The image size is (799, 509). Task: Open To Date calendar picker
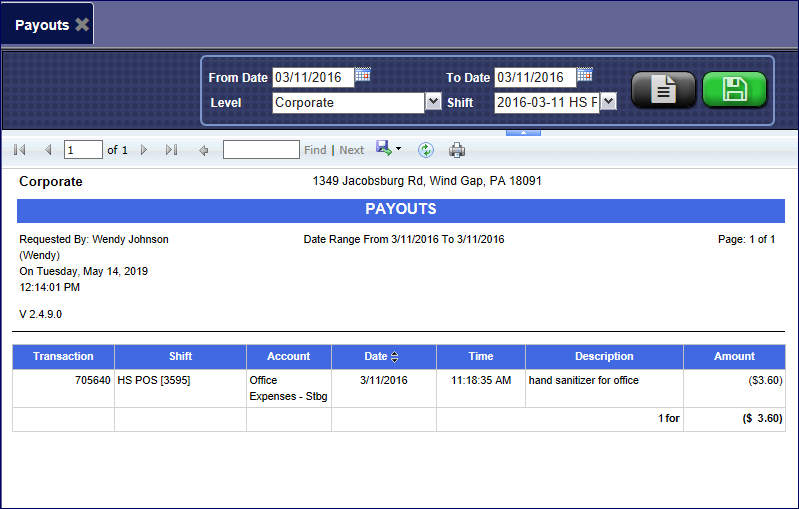(x=585, y=76)
